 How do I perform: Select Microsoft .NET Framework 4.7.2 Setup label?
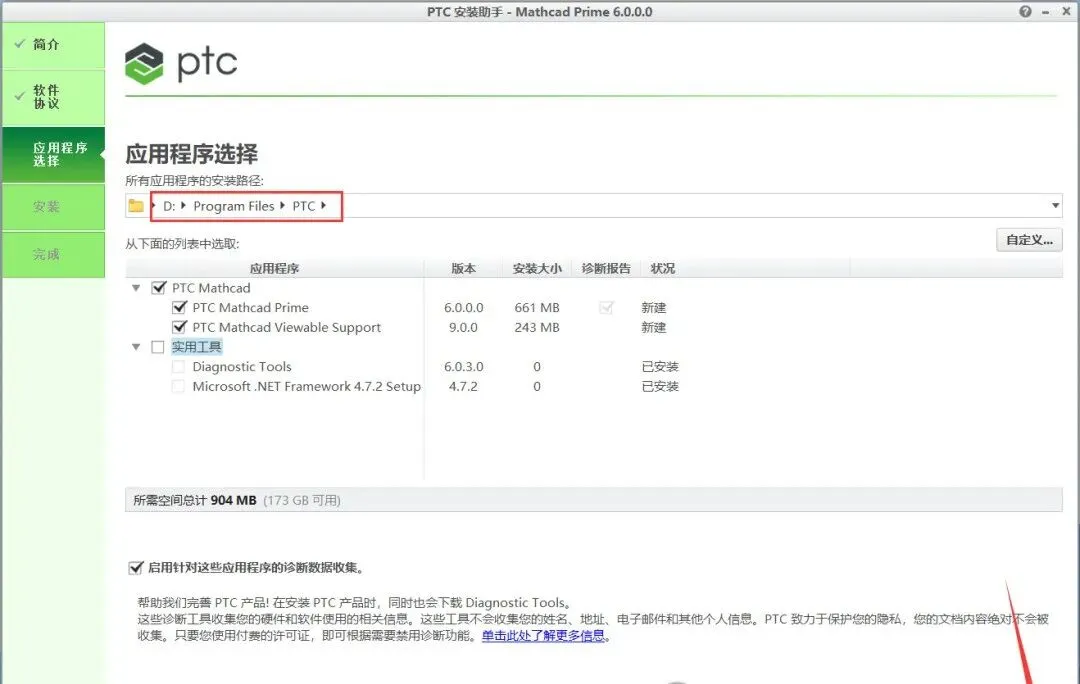click(x=307, y=386)
